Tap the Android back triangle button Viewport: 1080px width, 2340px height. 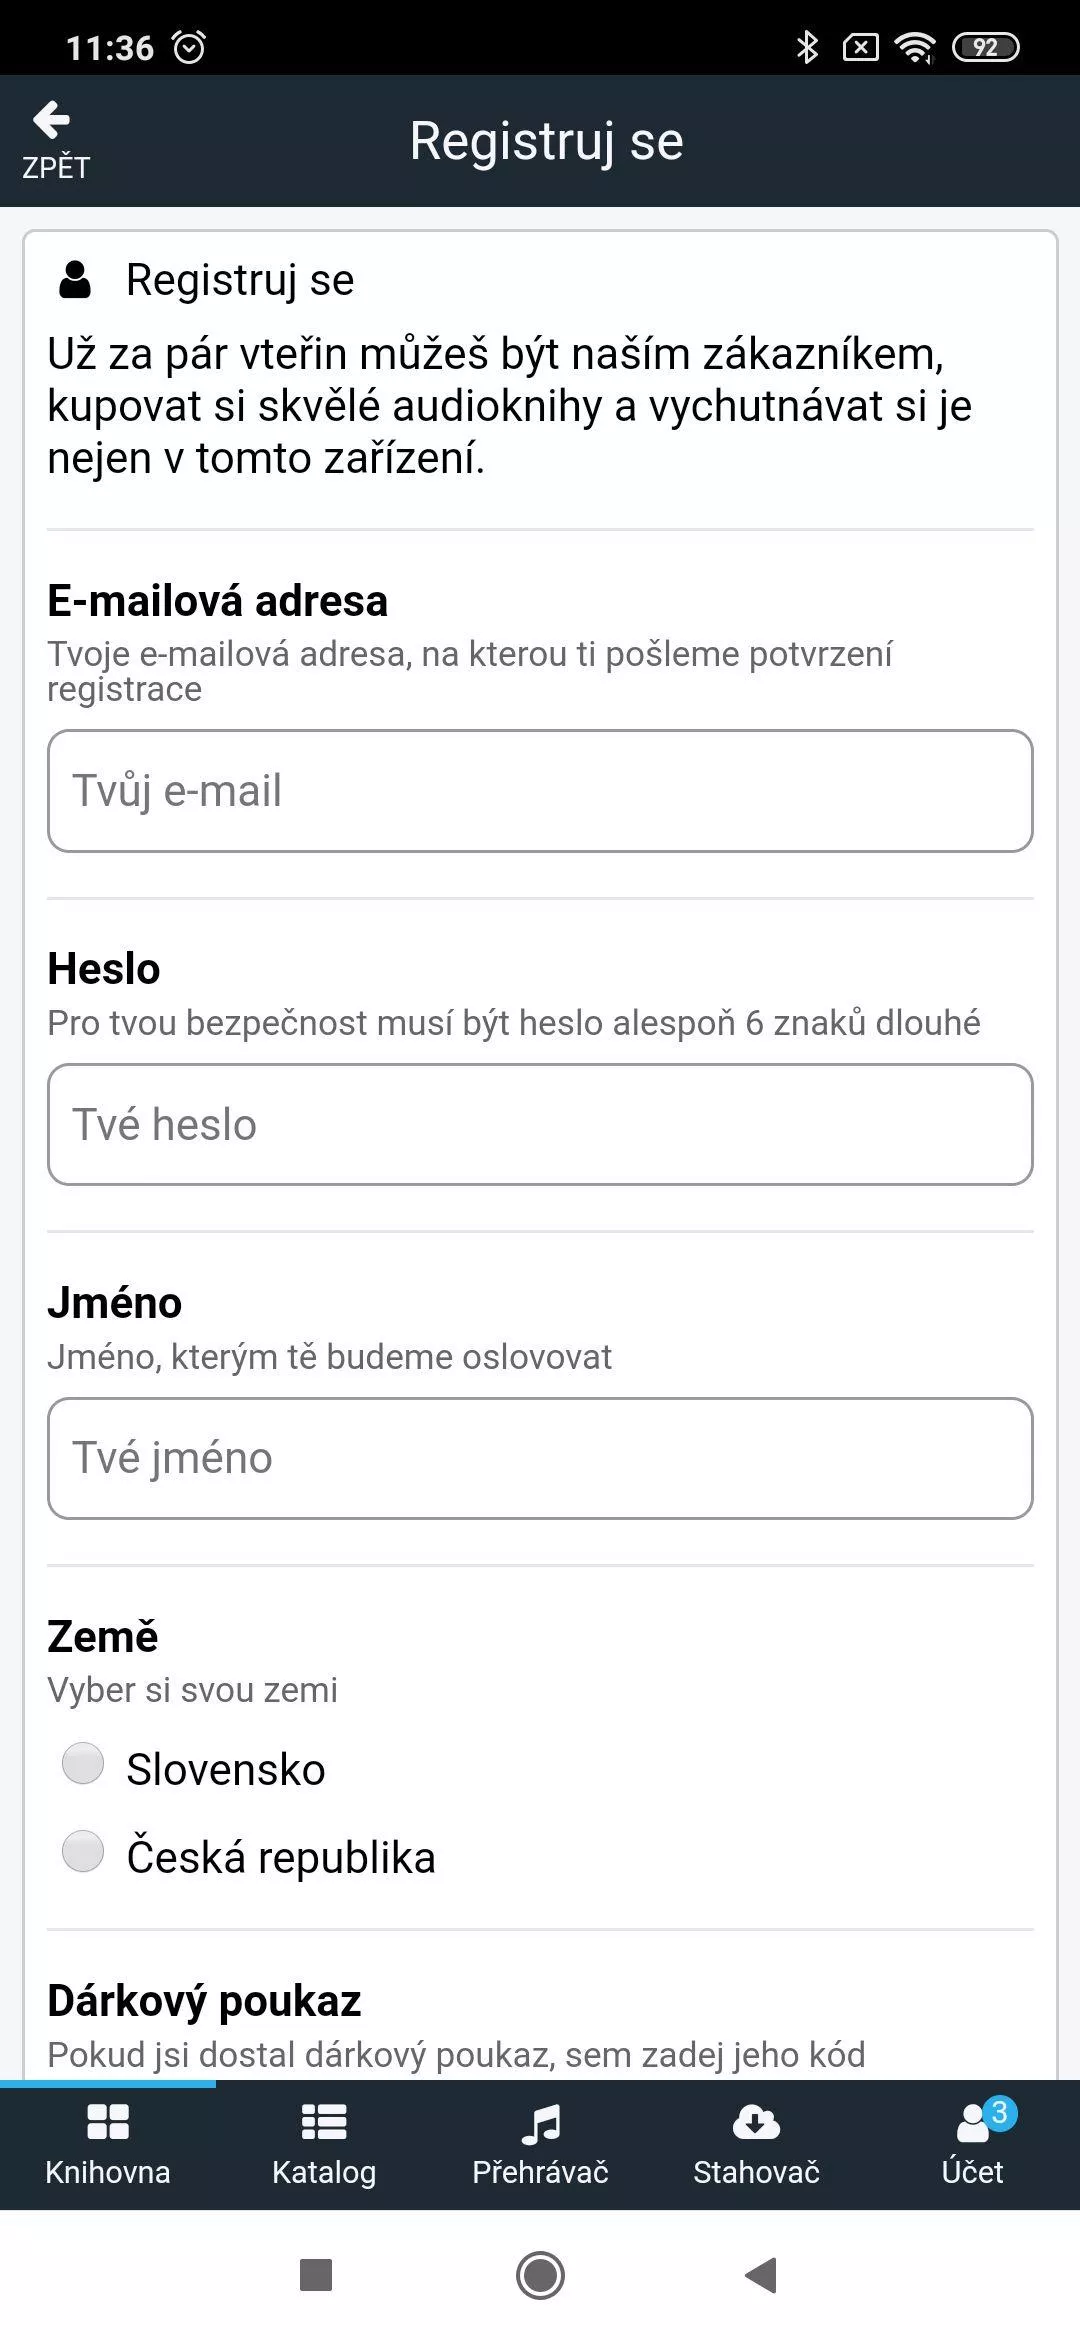tap(762, 2275)
